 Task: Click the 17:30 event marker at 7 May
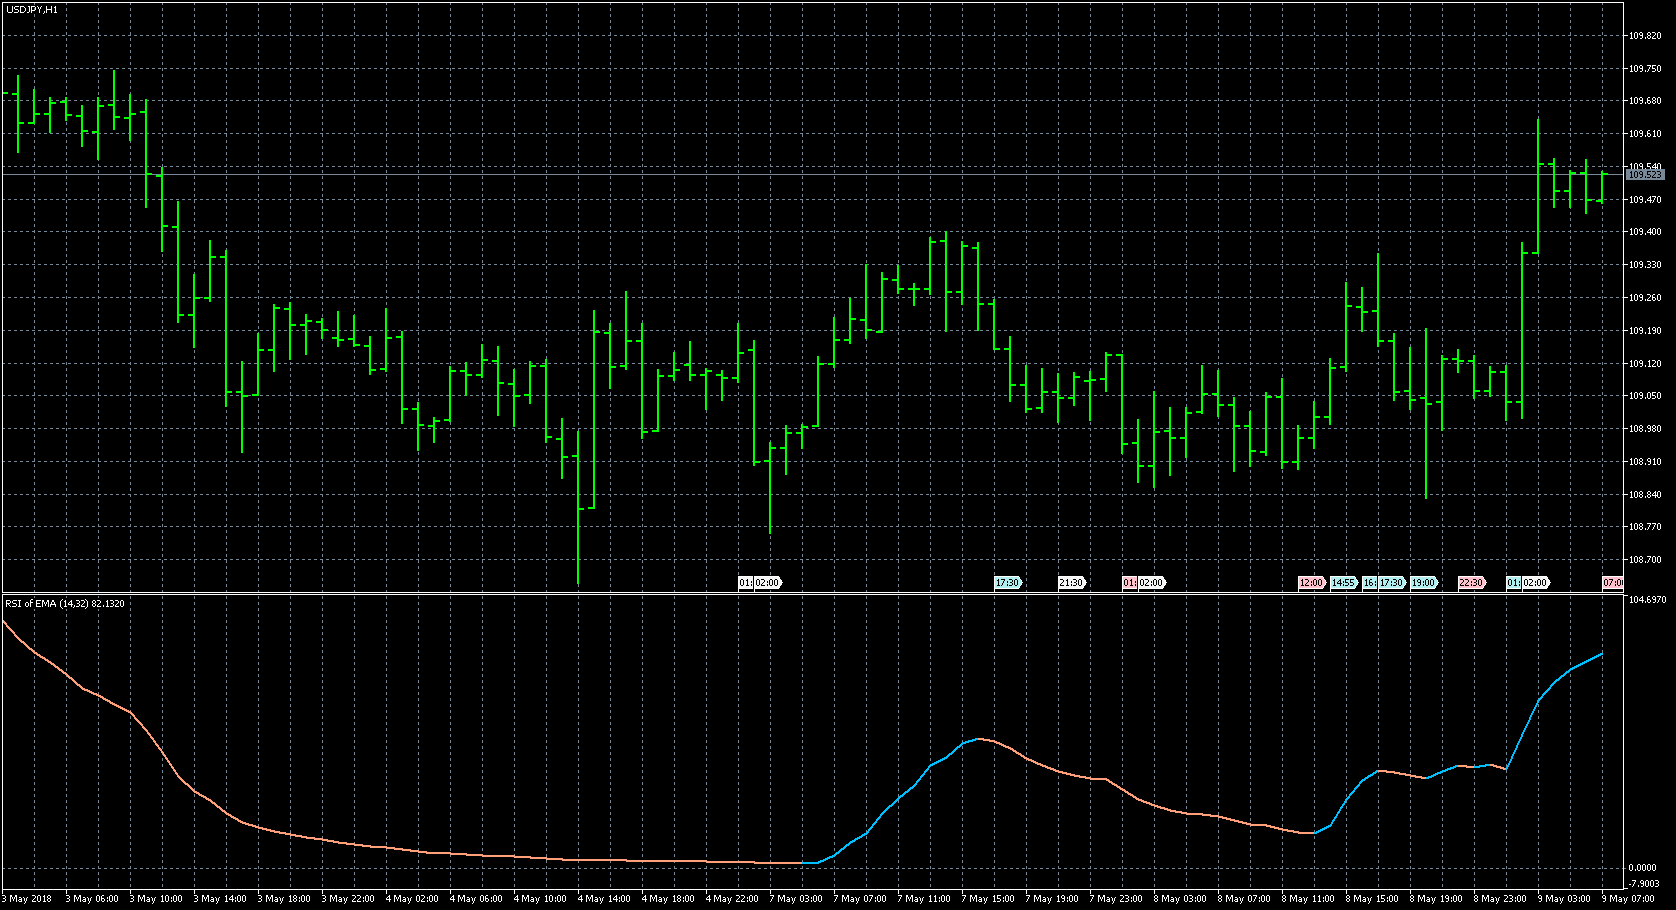click(1007, 583)
